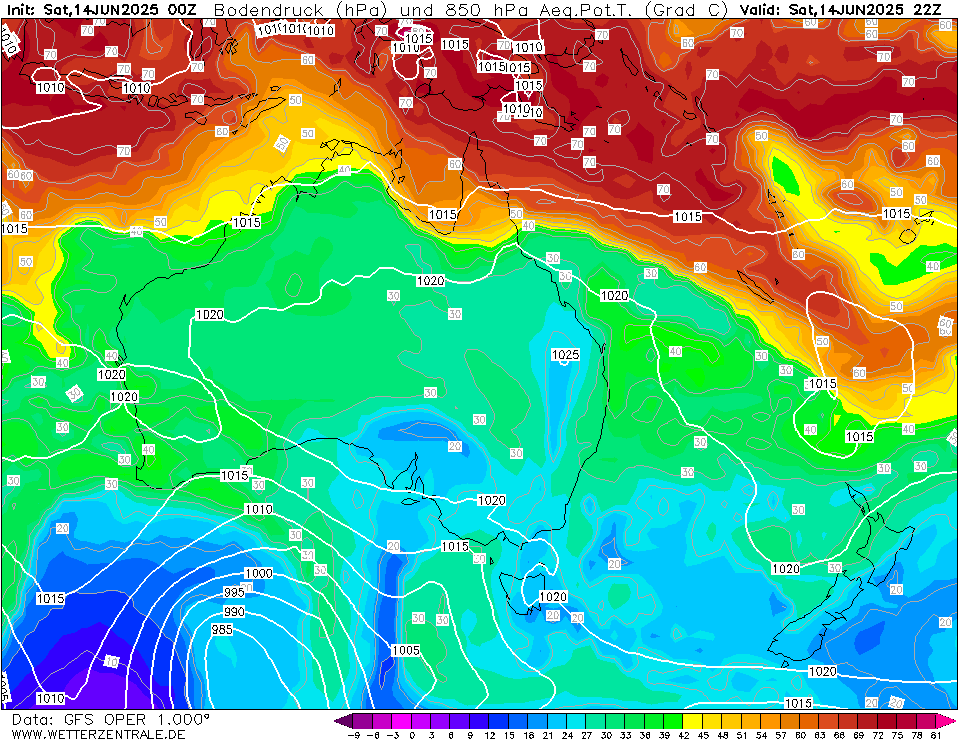959x741 pixels.
Task: Select the magenta swatch between -3 and 0
Action: 402,721
